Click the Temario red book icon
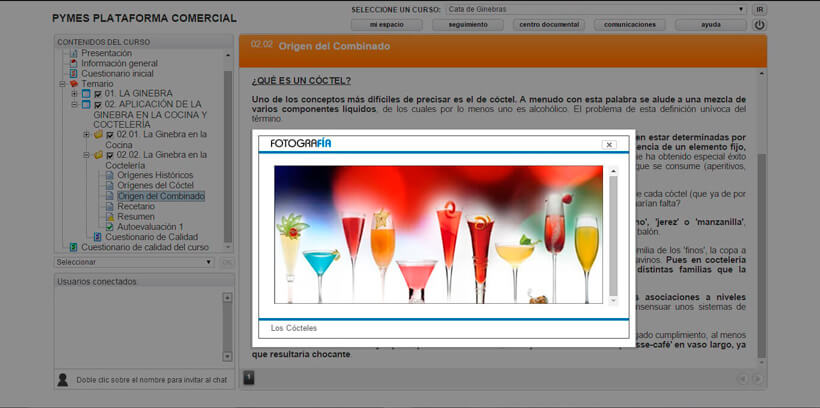The image size is (820, 408). point(74,84)
